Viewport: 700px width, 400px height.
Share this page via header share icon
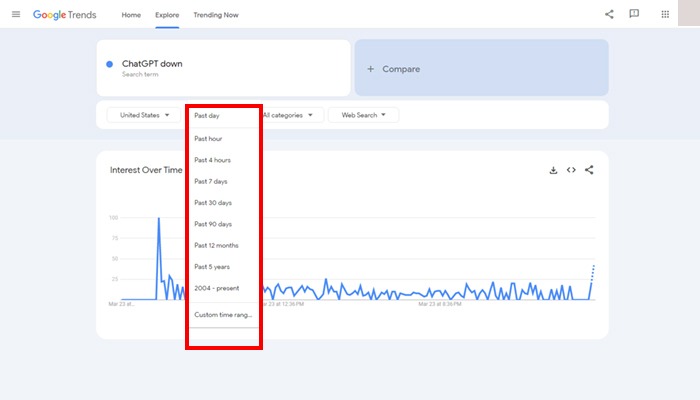[x=609, y=14]
